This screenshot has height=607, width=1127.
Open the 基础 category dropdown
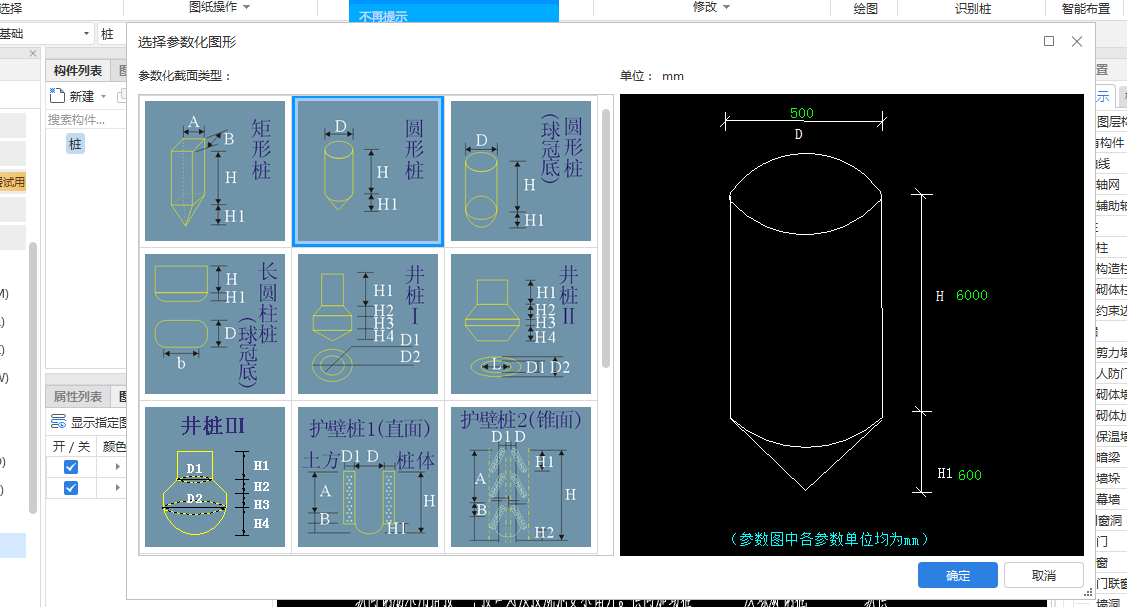pyautogui.click(x=46, y=34)
